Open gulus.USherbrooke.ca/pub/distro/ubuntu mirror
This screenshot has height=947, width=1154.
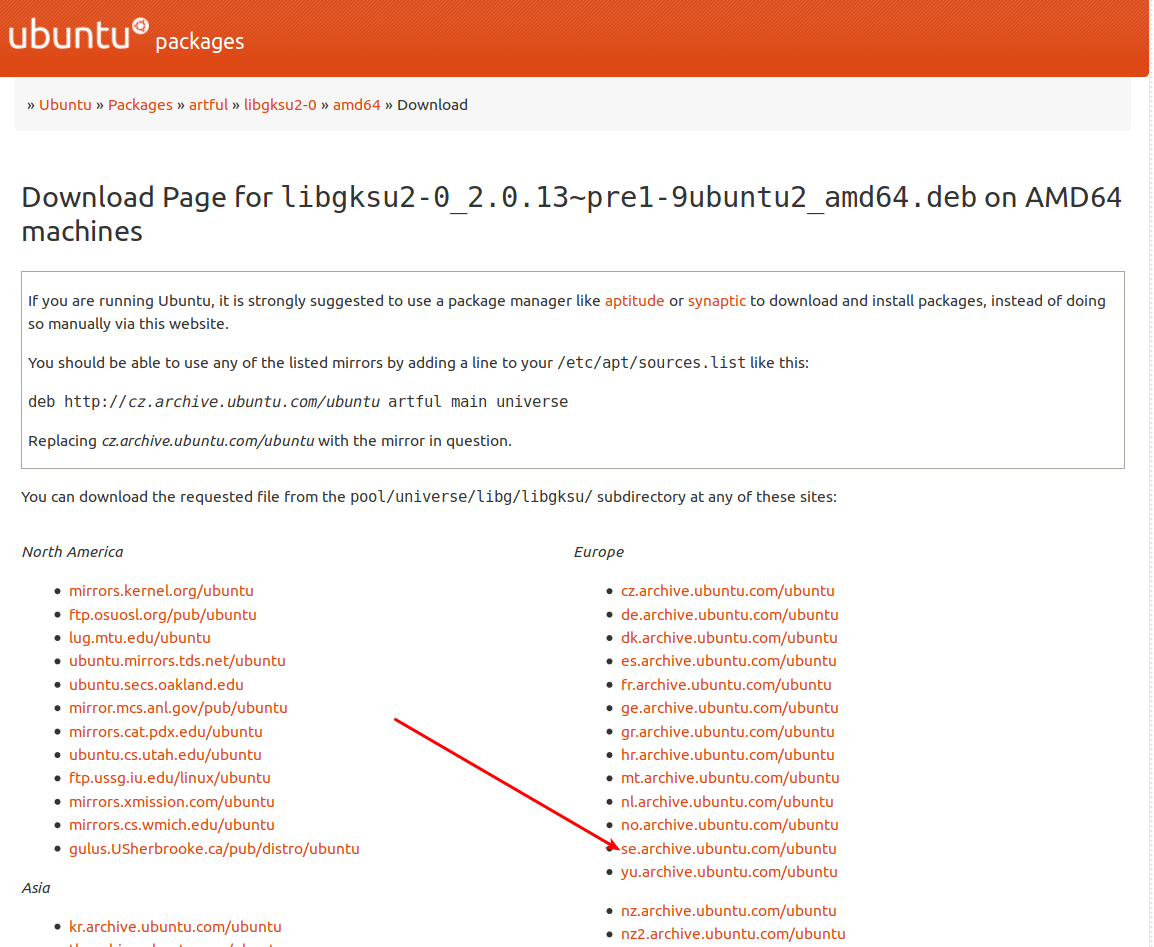214,848
